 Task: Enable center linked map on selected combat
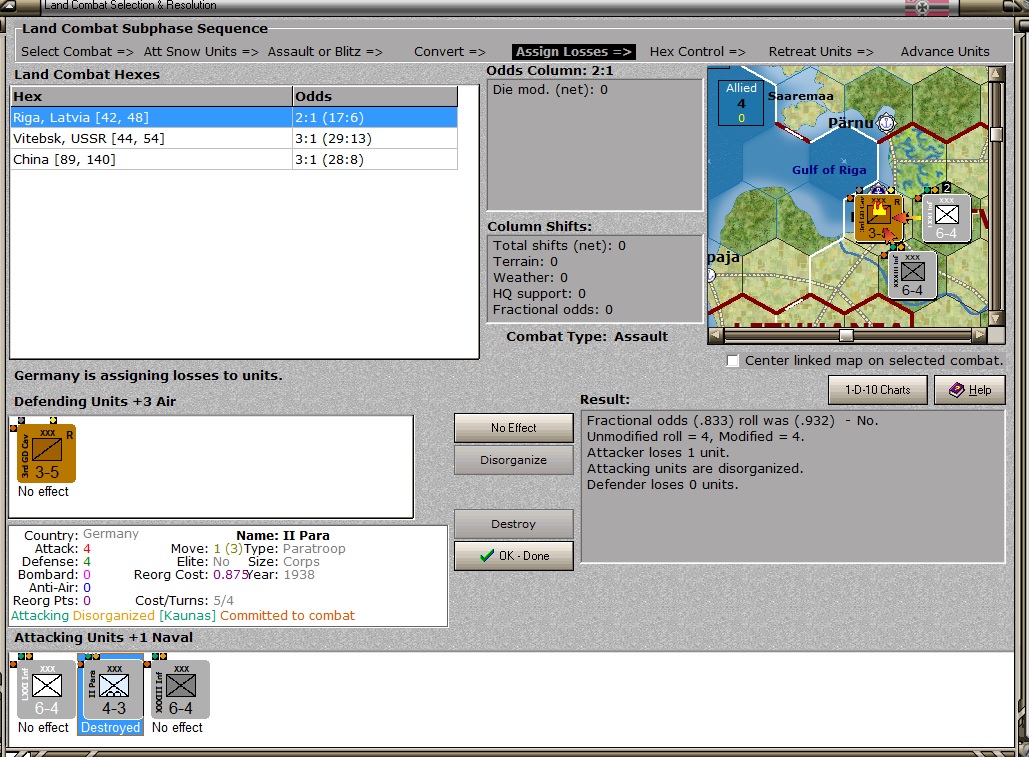(x=732, y=361)
